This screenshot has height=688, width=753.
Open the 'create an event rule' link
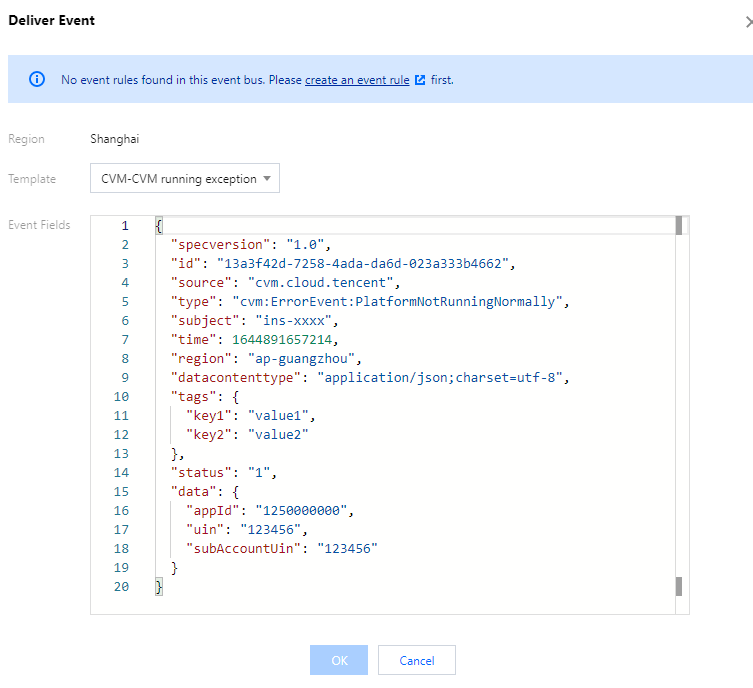tap(357, 80)
